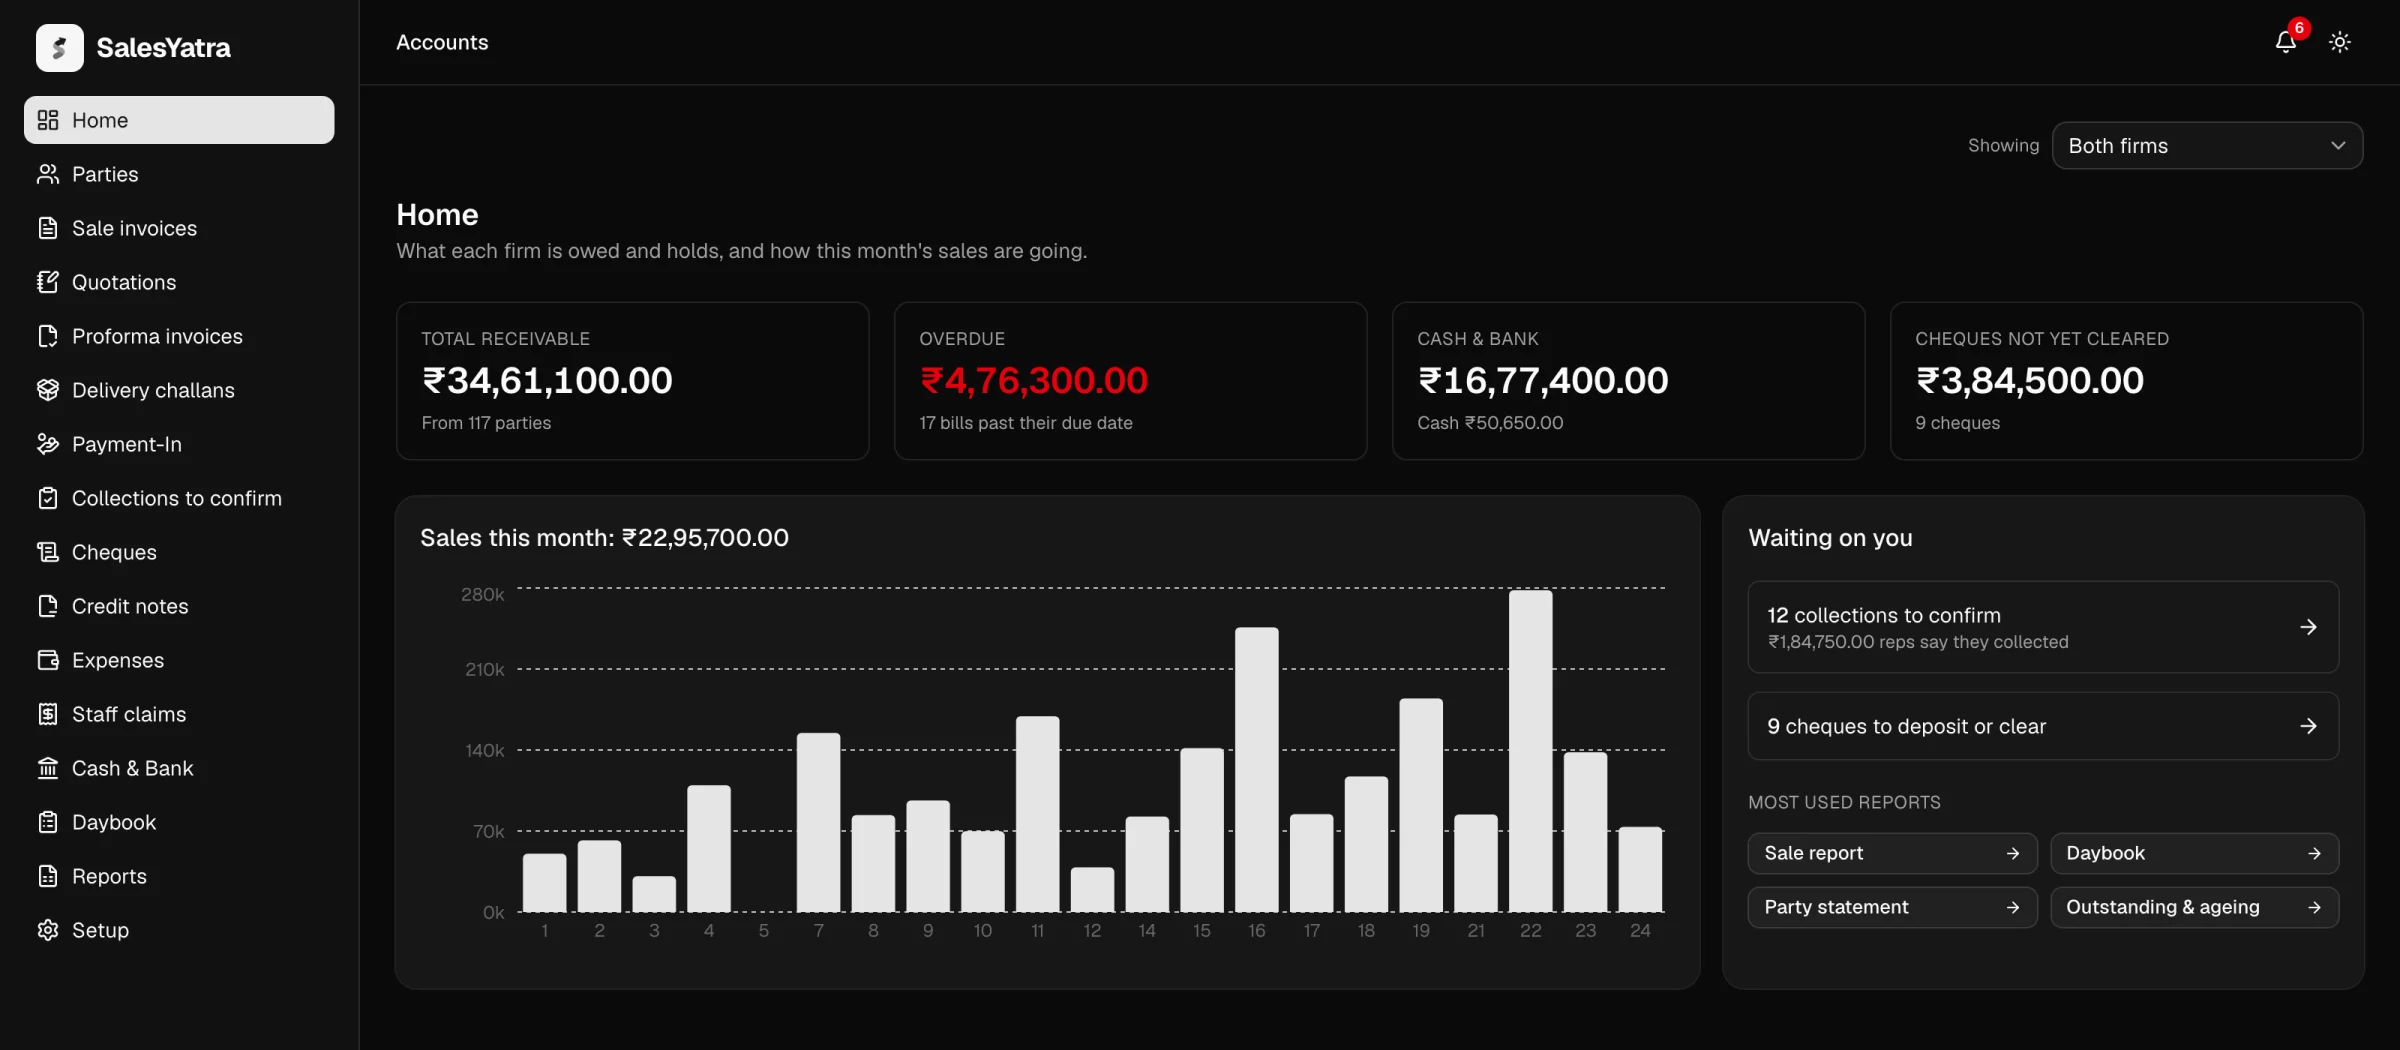Toggle the light/dark theme sun icon
This screenshot has width=2400, height=1050.
point(2339,42)
